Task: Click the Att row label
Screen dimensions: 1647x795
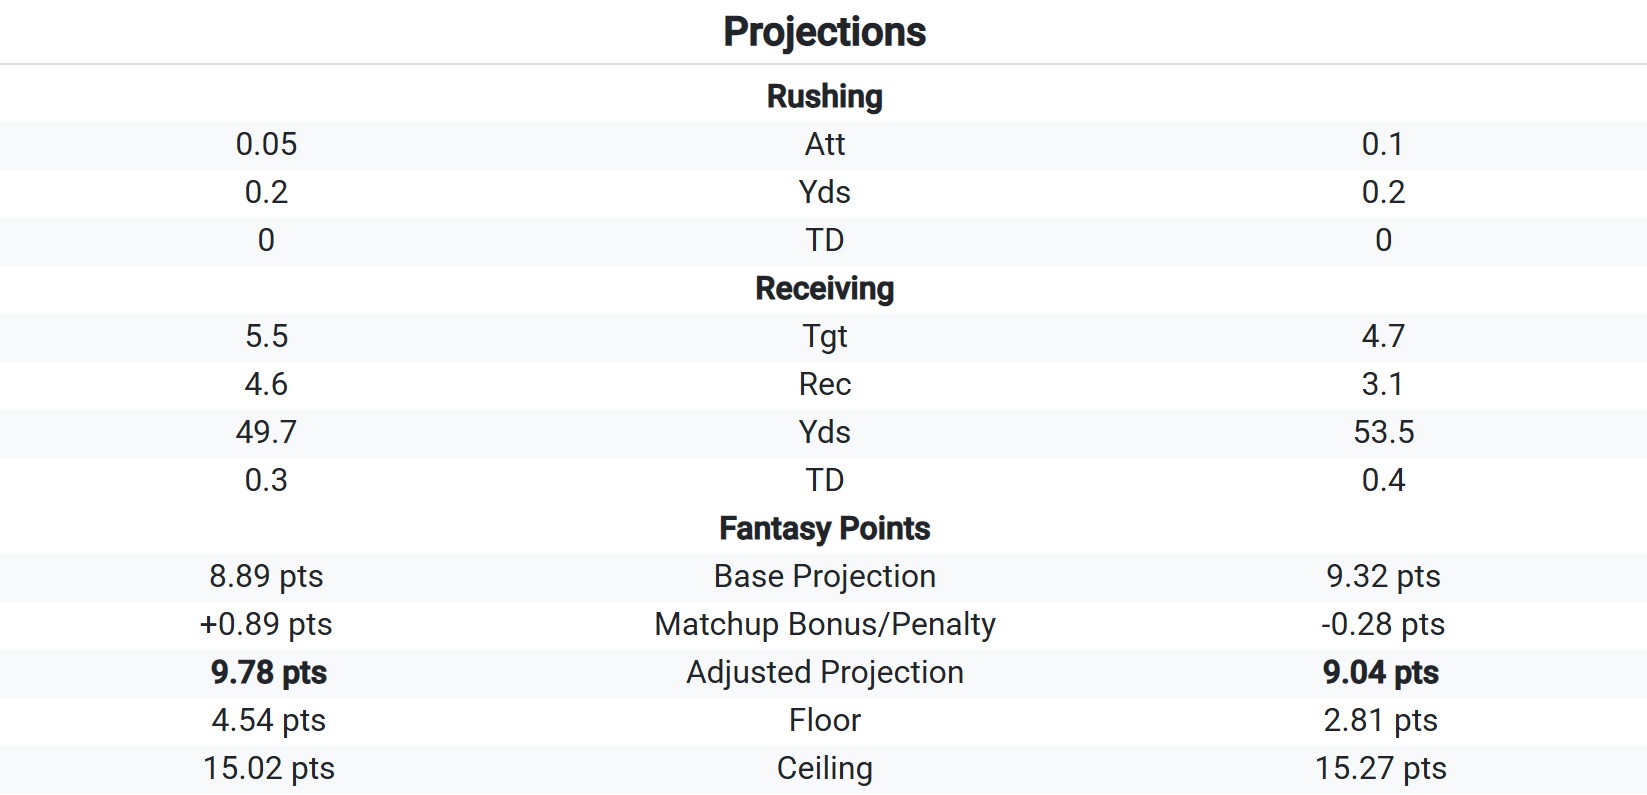Action: tap(824, 144)
